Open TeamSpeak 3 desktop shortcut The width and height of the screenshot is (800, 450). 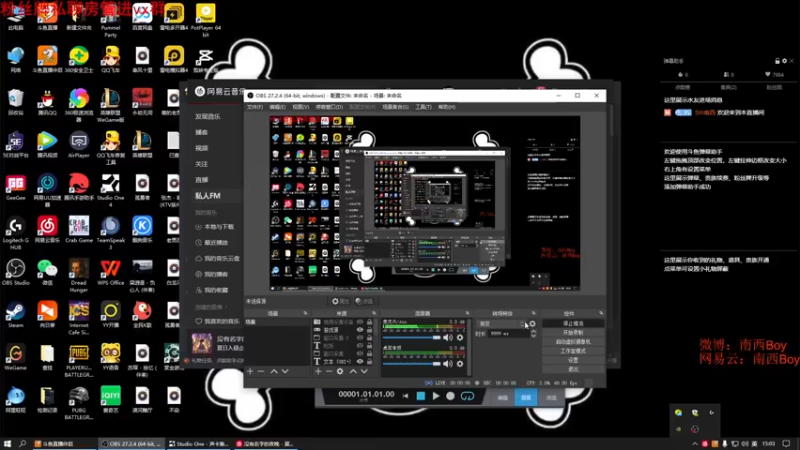[x=110, y=233]
